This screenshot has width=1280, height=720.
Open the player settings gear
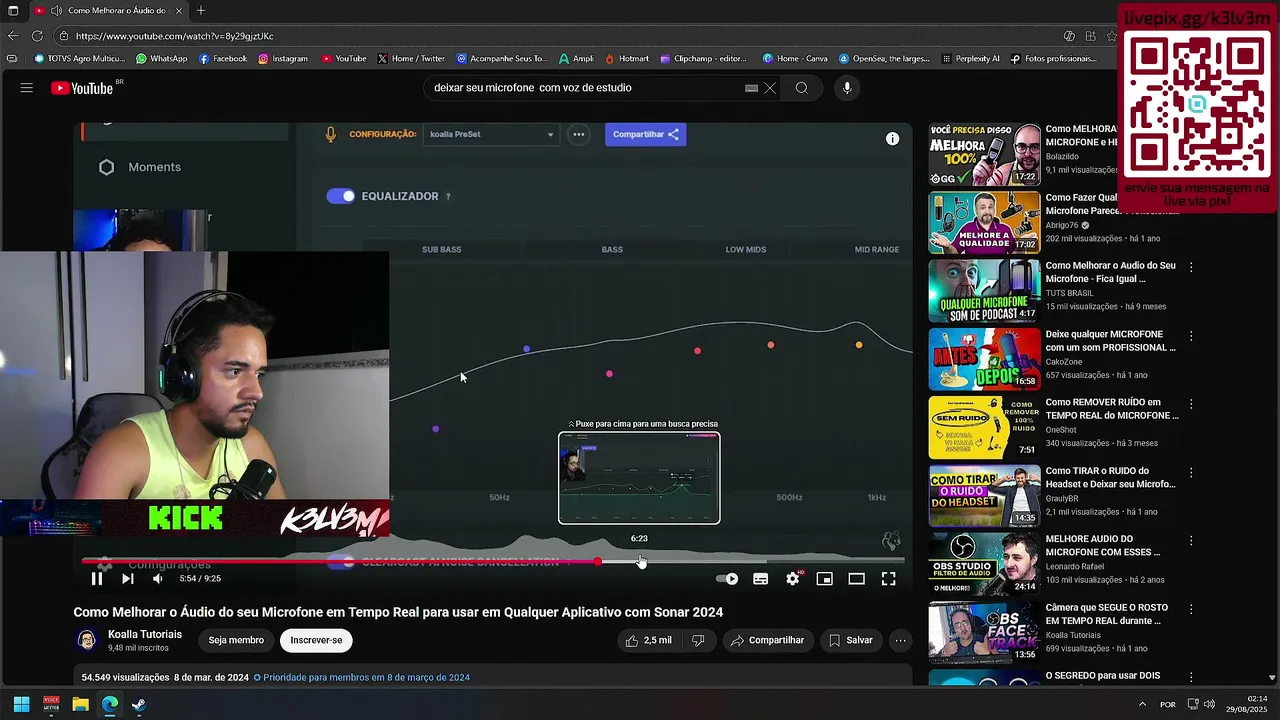[792, 579]
